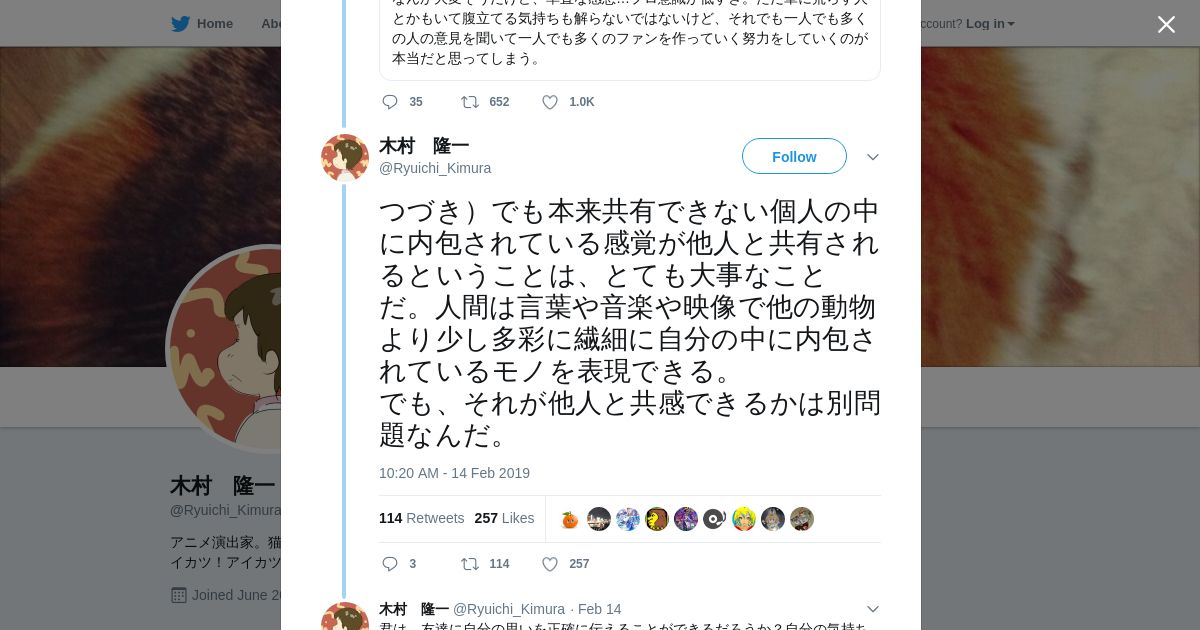The image size is (1200, 630).
Task: Open the @Ryuichi_Kimura handle in tweet header
Action: 435,168
